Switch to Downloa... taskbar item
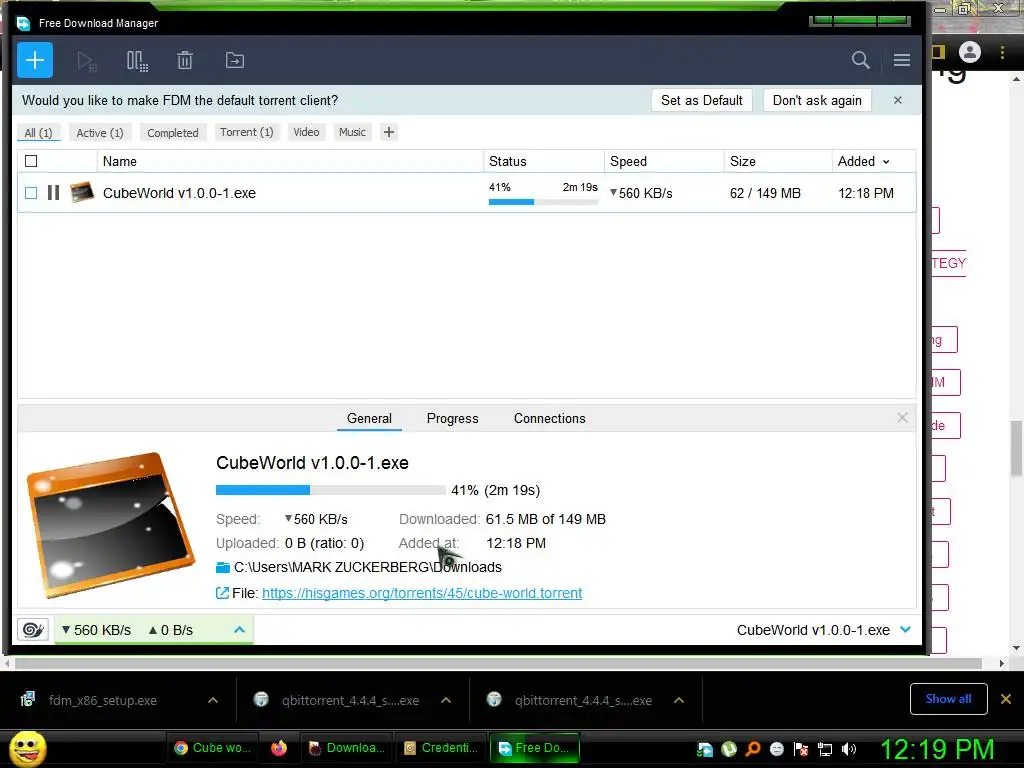Screen dimensions: 1024x768 click(x=346, y=748)
